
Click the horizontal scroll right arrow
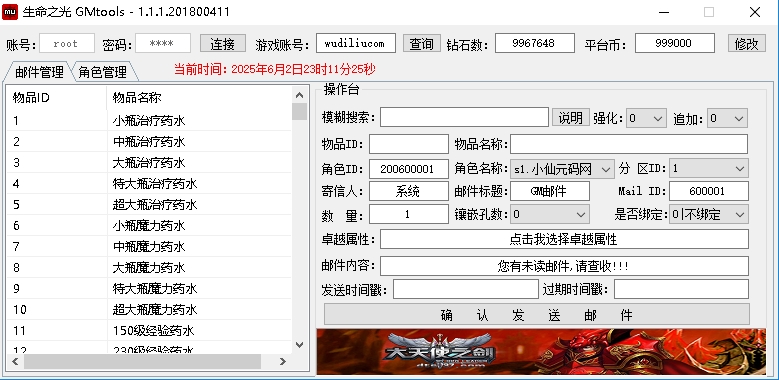point(283,362)
